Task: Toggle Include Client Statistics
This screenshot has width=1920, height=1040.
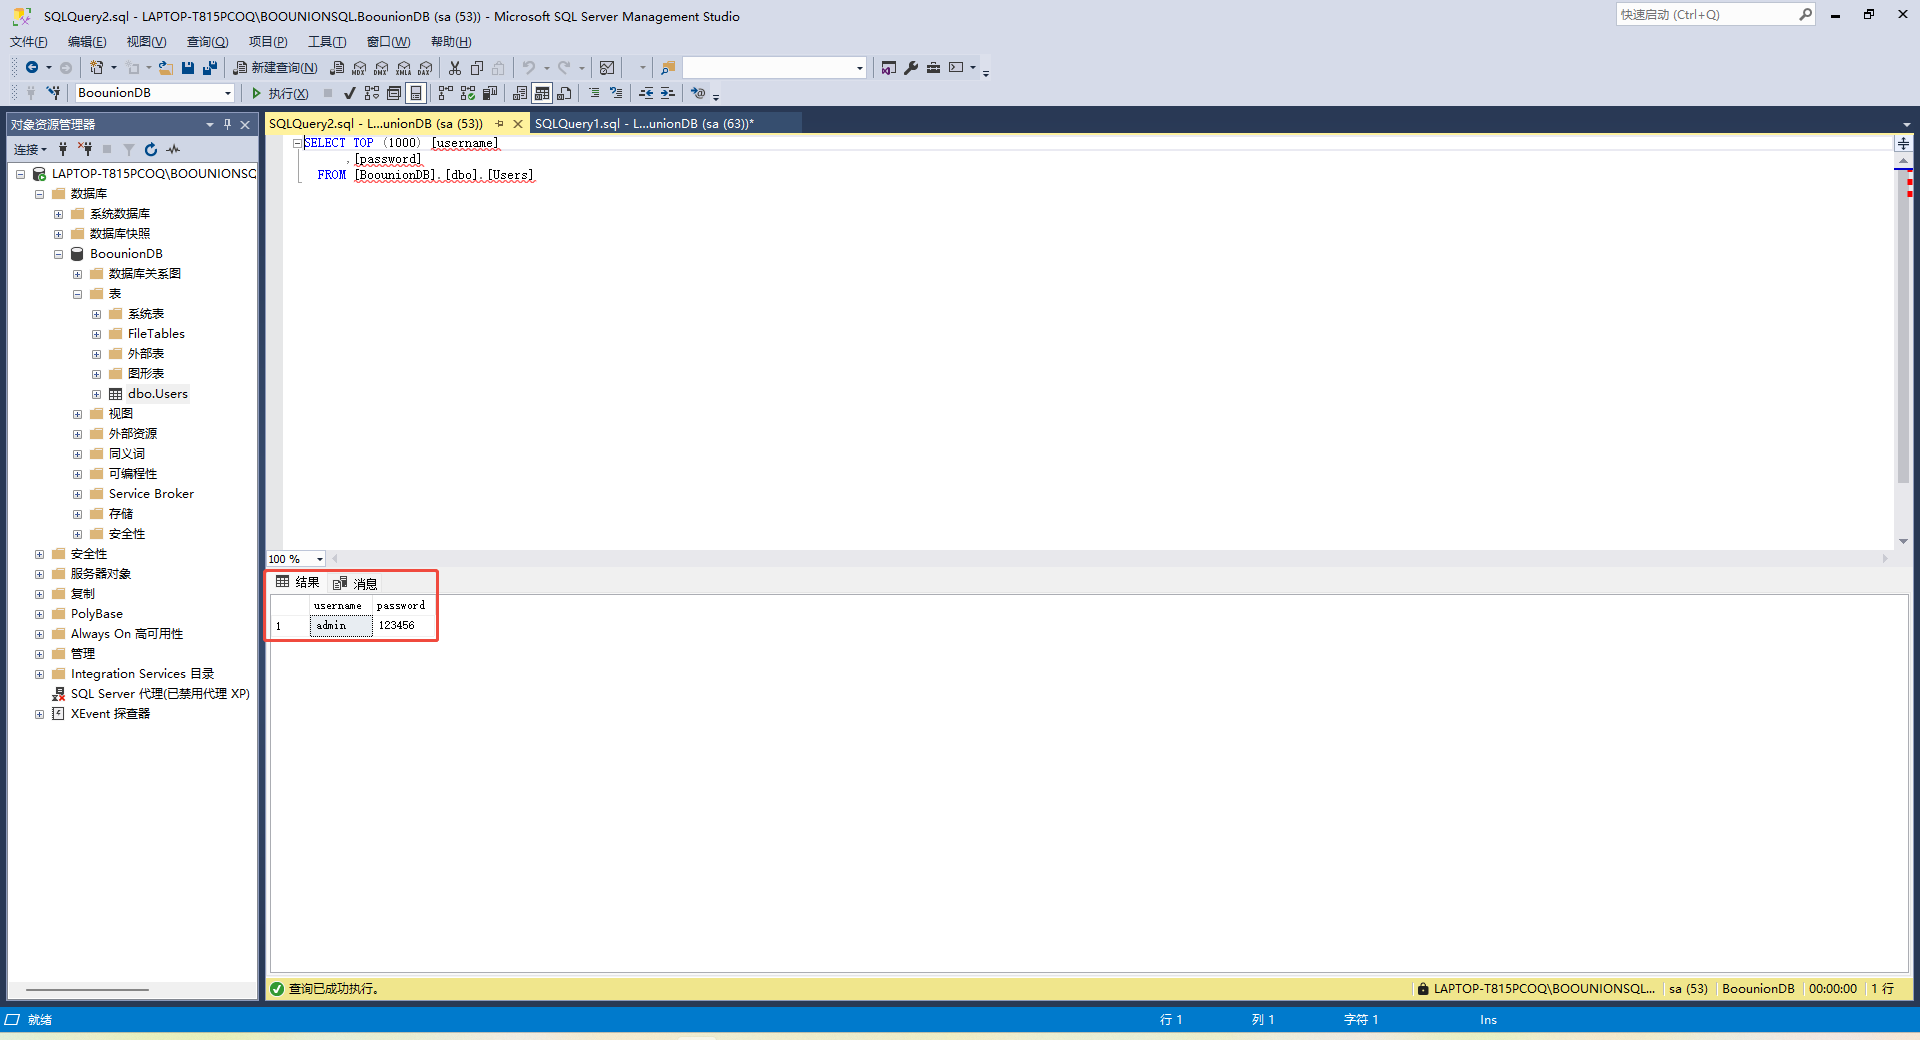Action: tap(490, 93)
